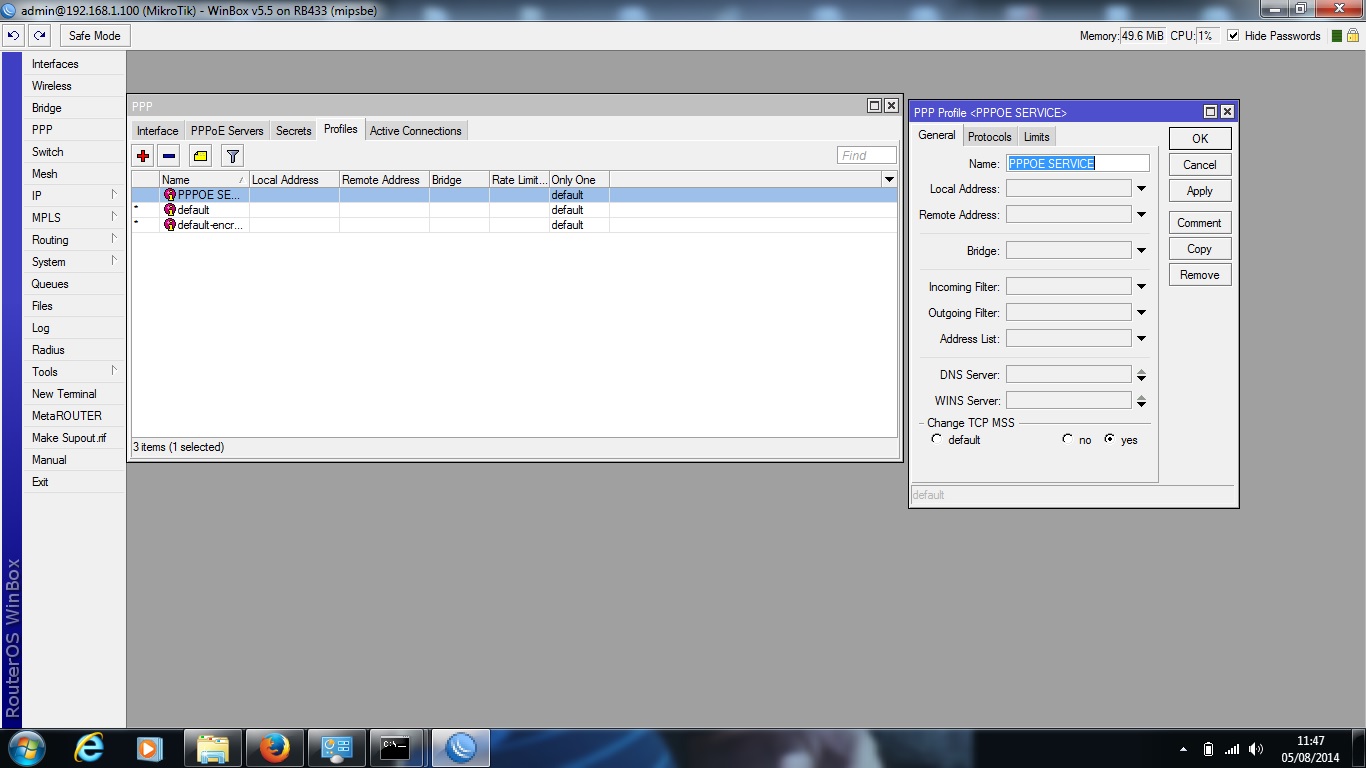Viewport: 1366px width, 768px height.
Task: Switch to Firefox on the taskbar
Action: point(274,748)
